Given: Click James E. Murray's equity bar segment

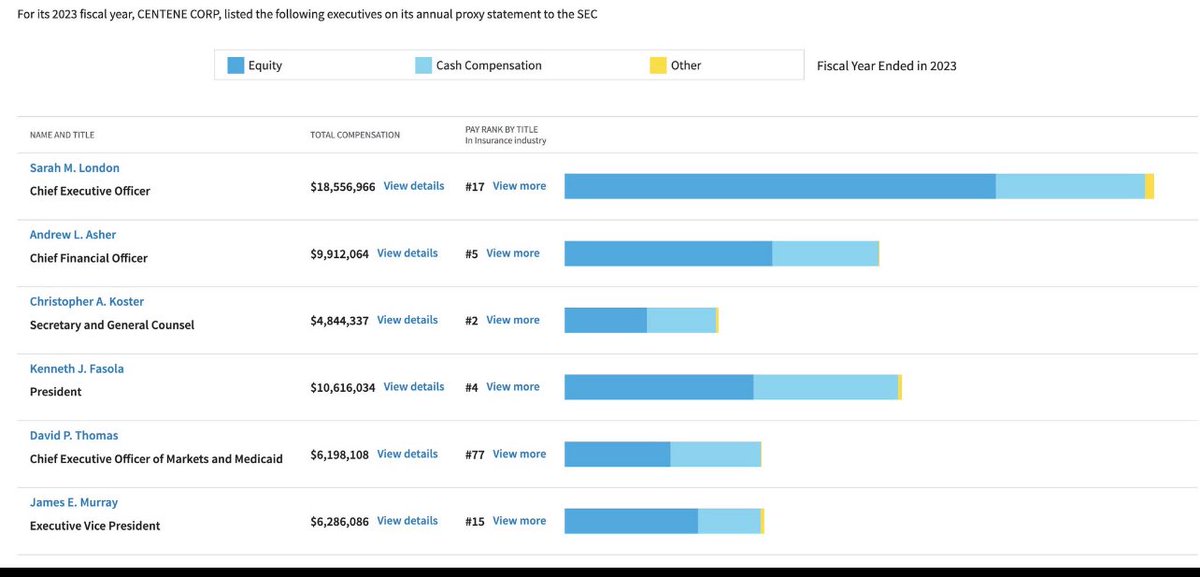Looking at the screenshot, I should coord(631,521).
